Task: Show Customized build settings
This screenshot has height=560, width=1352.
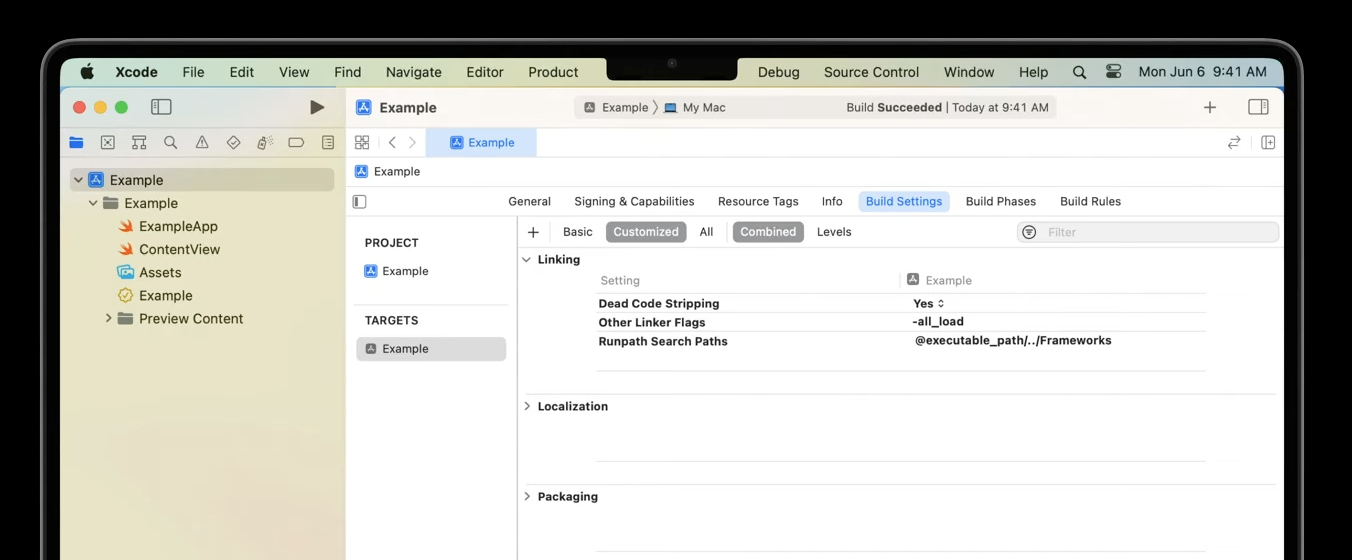Action: point(646,232)
